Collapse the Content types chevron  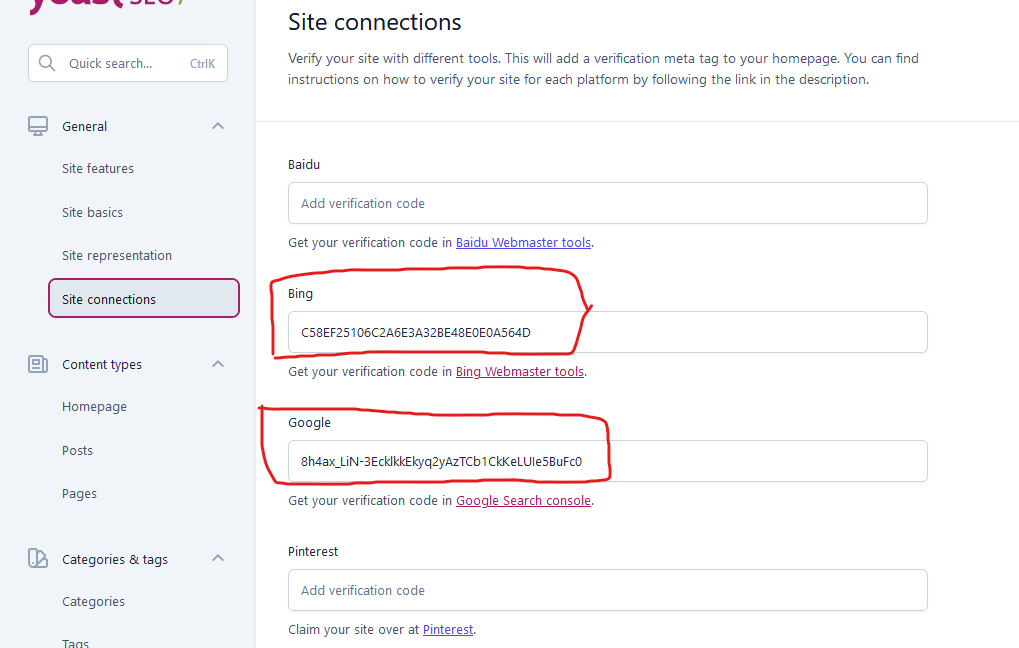[218, 364]
